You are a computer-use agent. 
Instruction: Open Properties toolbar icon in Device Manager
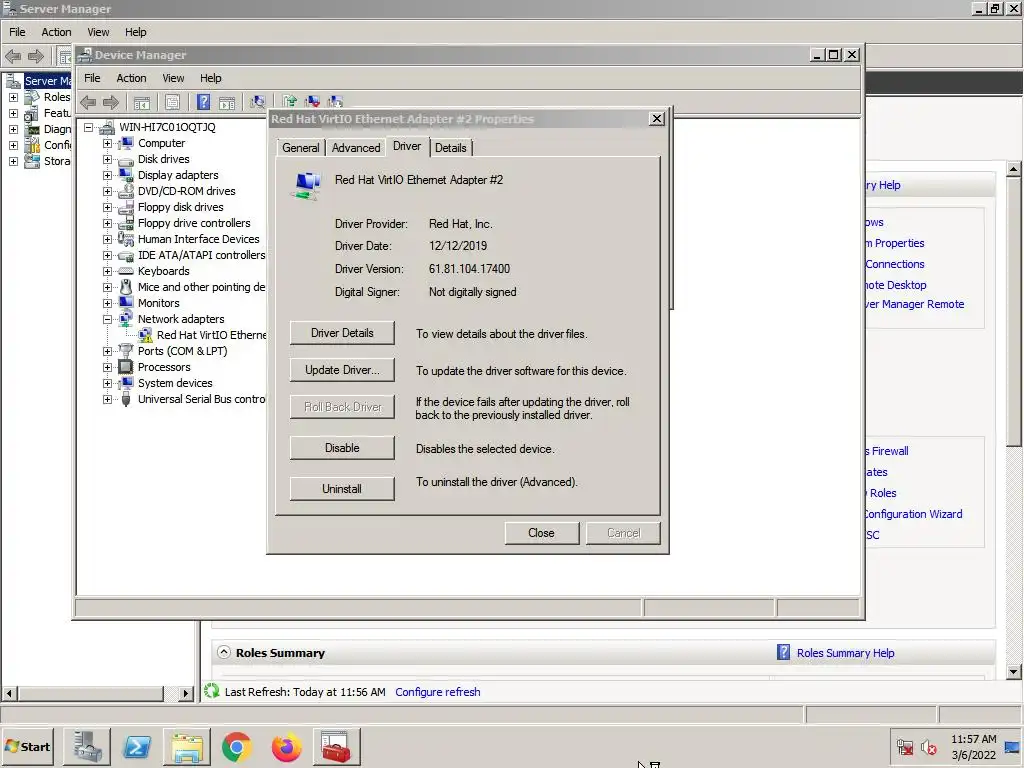(172, 103)
